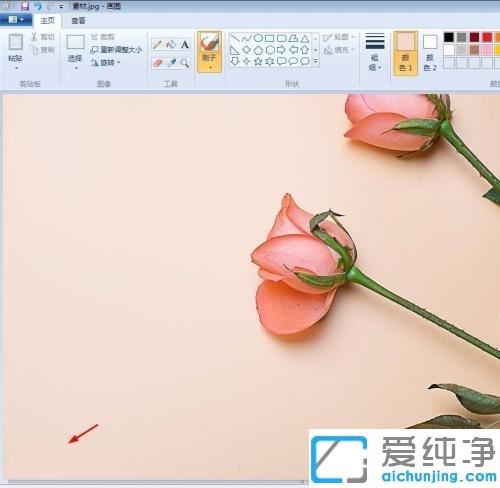Choose the Diamond shape
The width and height of the screenshot is (500, 488).
(x=246, y=50)
